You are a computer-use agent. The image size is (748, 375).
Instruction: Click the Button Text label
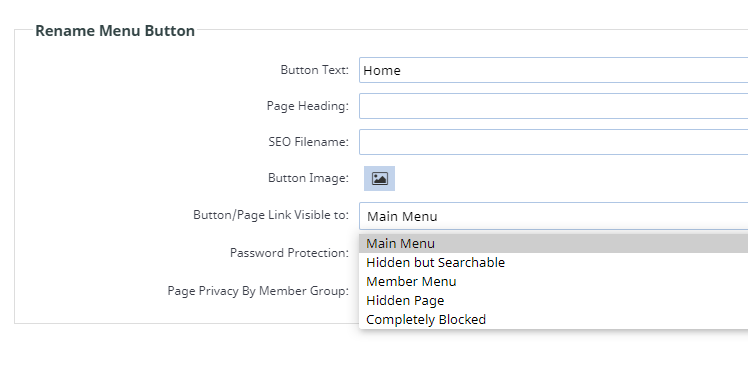pyautogui.click(x=314, y=70)
